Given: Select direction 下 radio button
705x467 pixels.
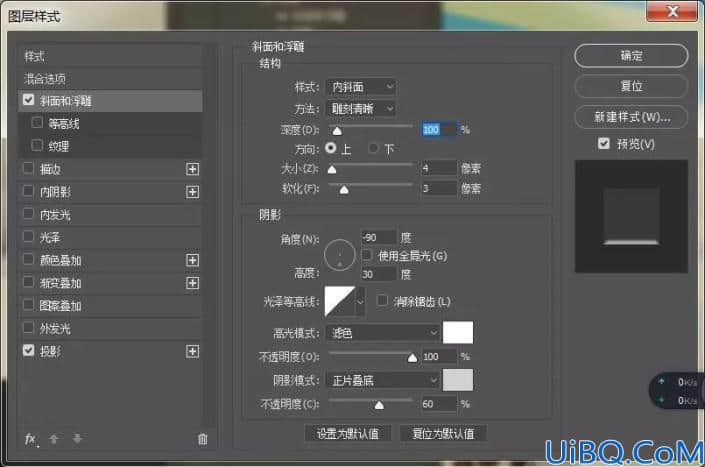Looking at the screenshot, I should (x=373, y=148).
